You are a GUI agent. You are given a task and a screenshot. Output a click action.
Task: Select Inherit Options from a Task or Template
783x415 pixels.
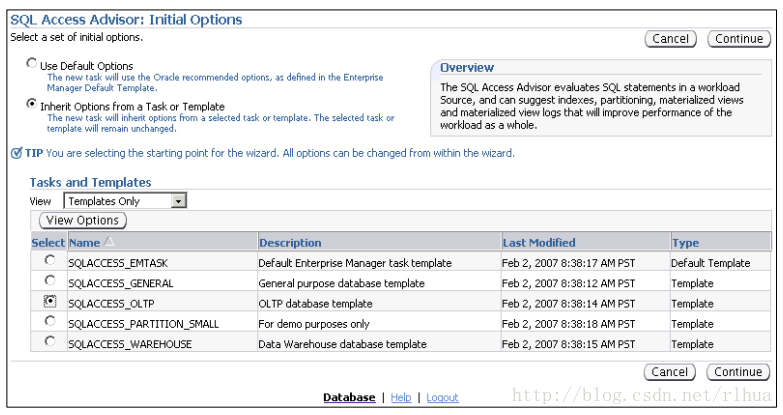click(32, 104)
